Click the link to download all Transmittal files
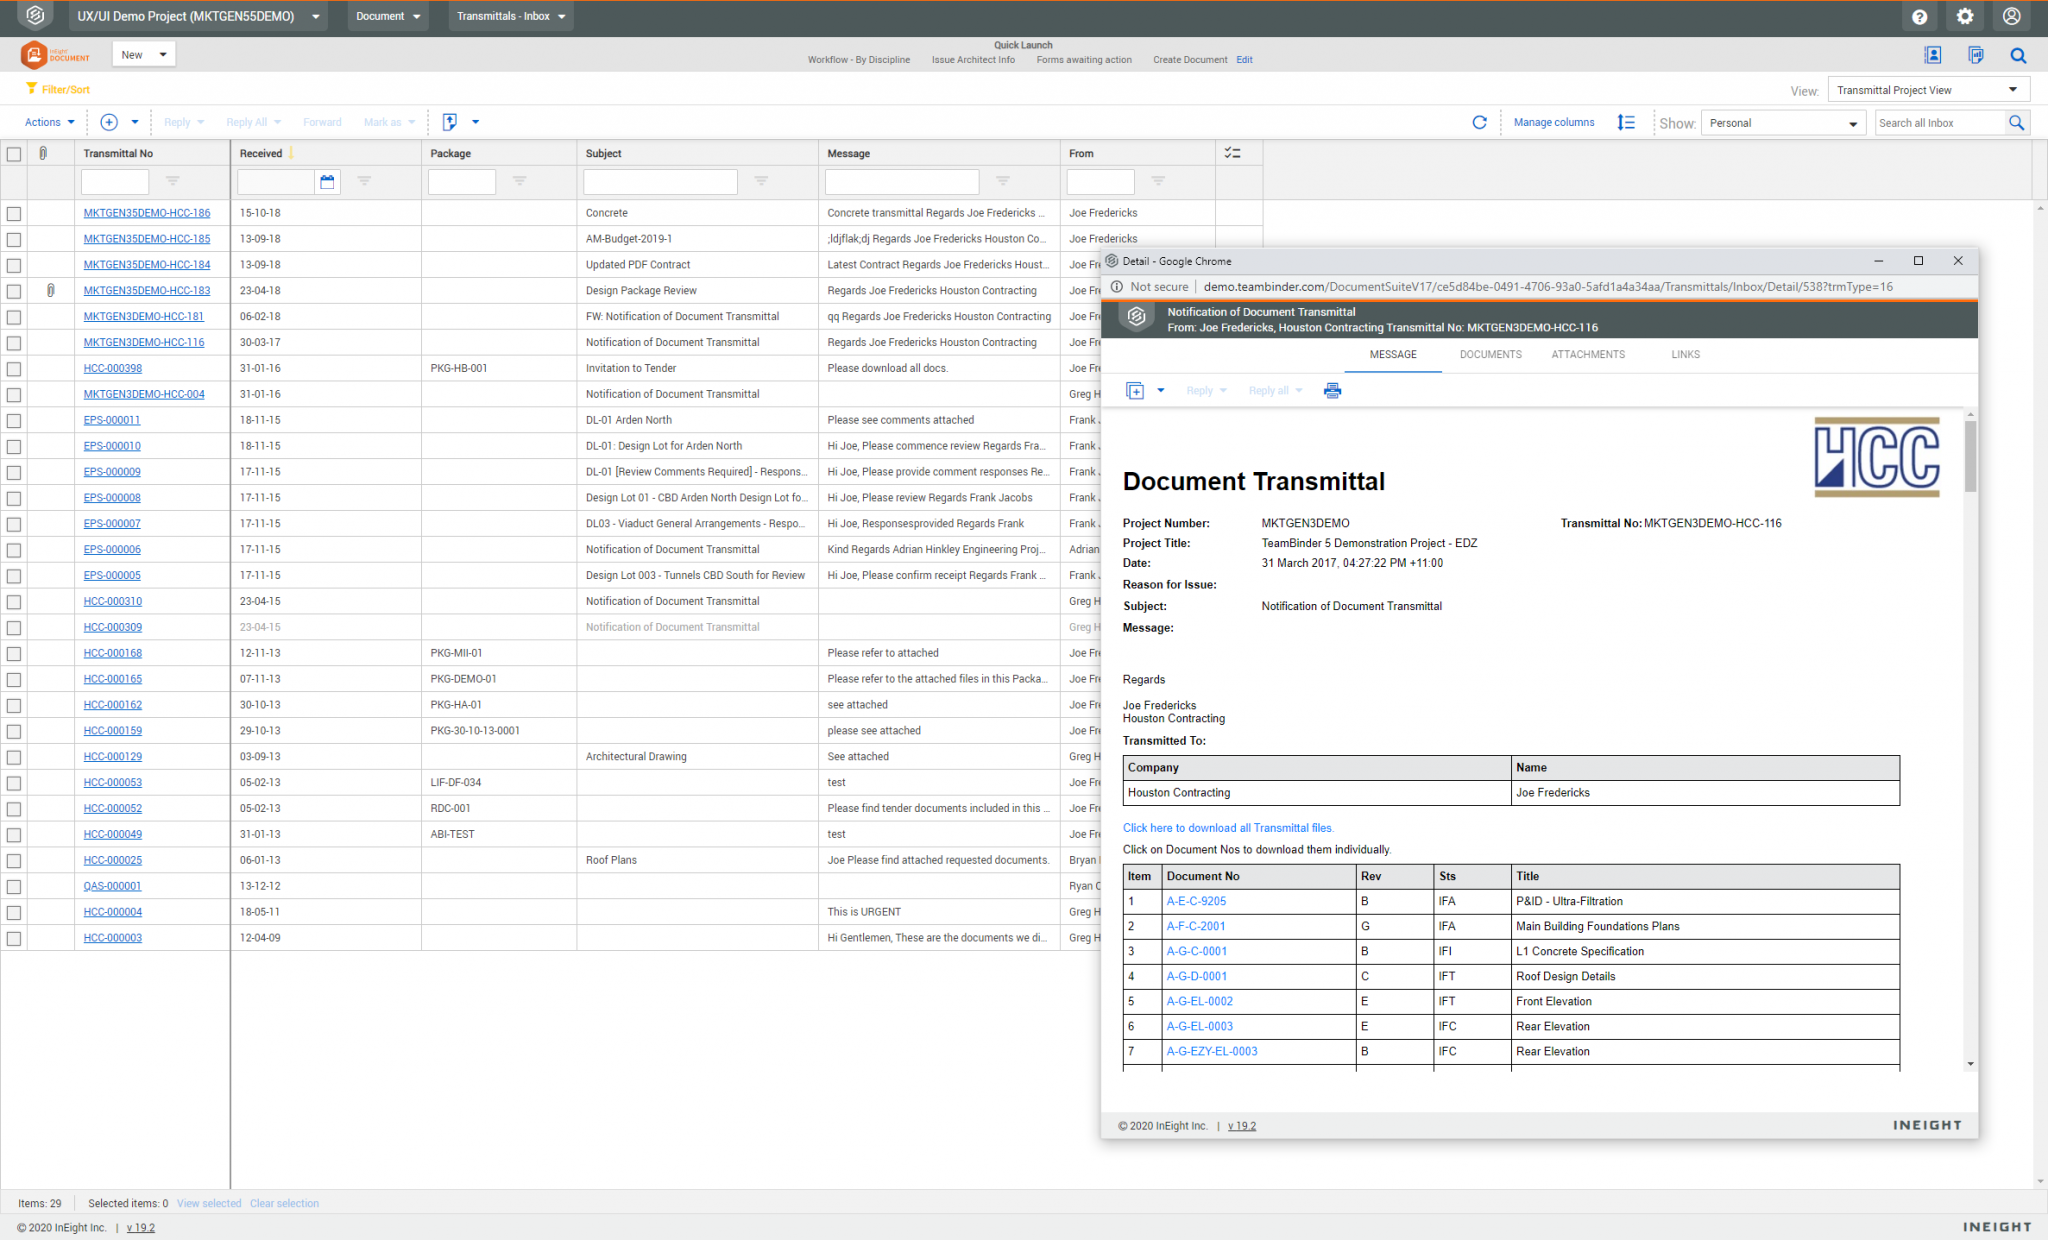Image resolution: width=2048 pixels, height=1240 pixels. [1228, 828]
